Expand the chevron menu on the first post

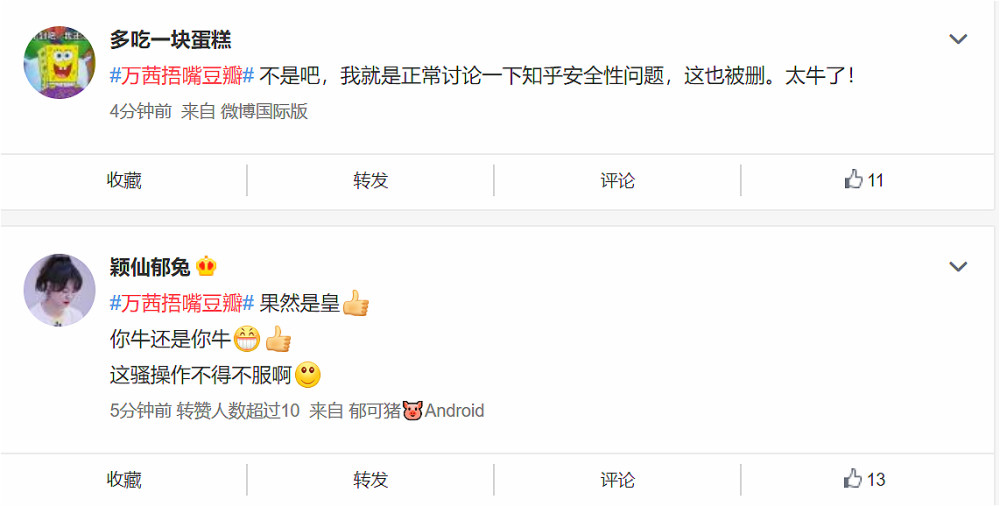958,39
